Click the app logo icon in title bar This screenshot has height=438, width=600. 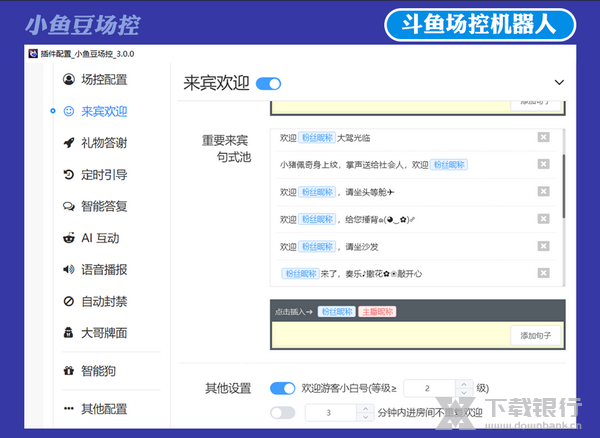(33, 54)
